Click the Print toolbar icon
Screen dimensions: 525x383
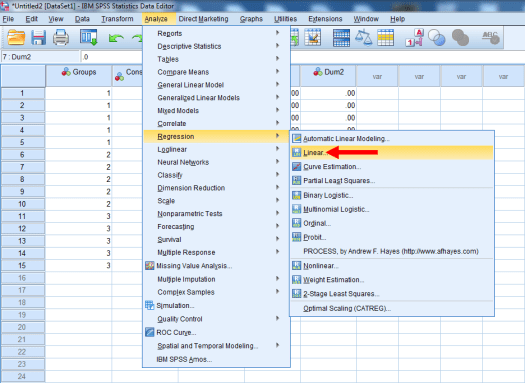click(61, 37)
